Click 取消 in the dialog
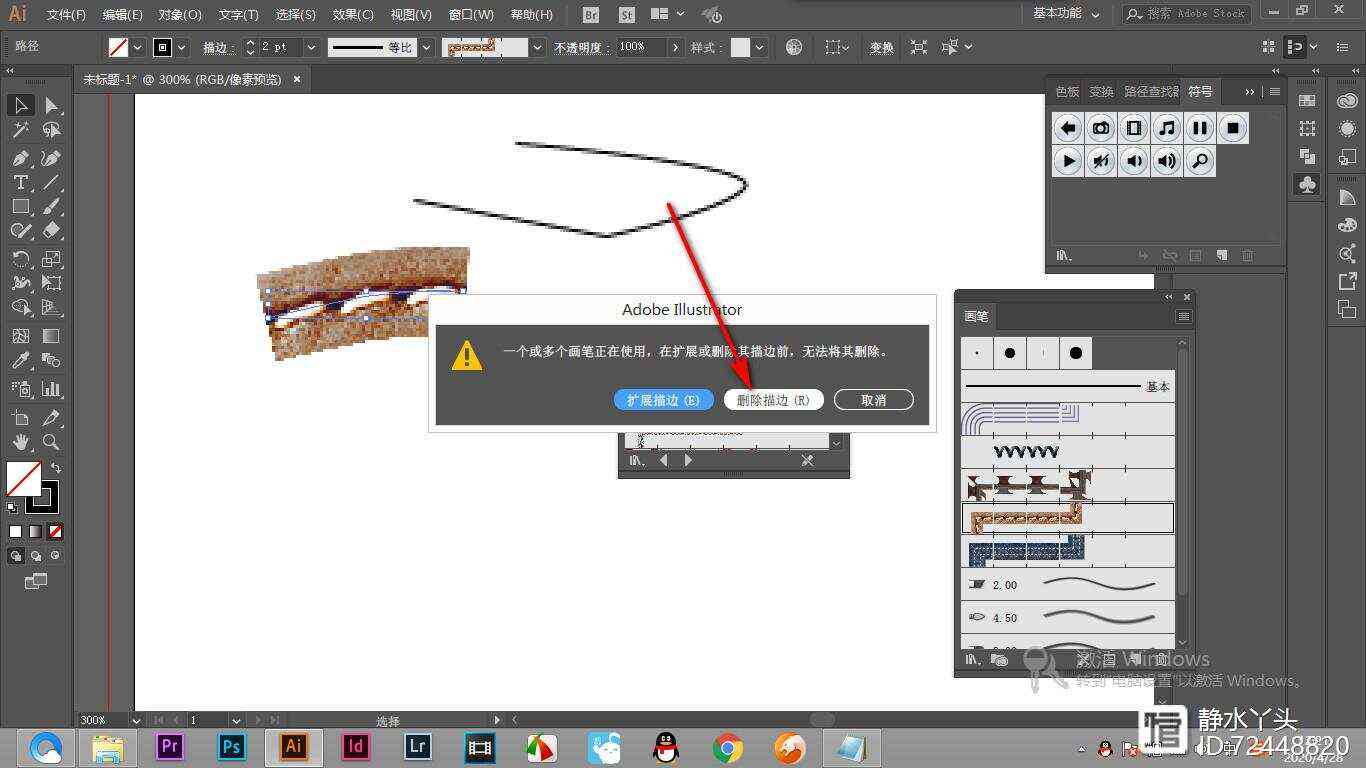 873,400
